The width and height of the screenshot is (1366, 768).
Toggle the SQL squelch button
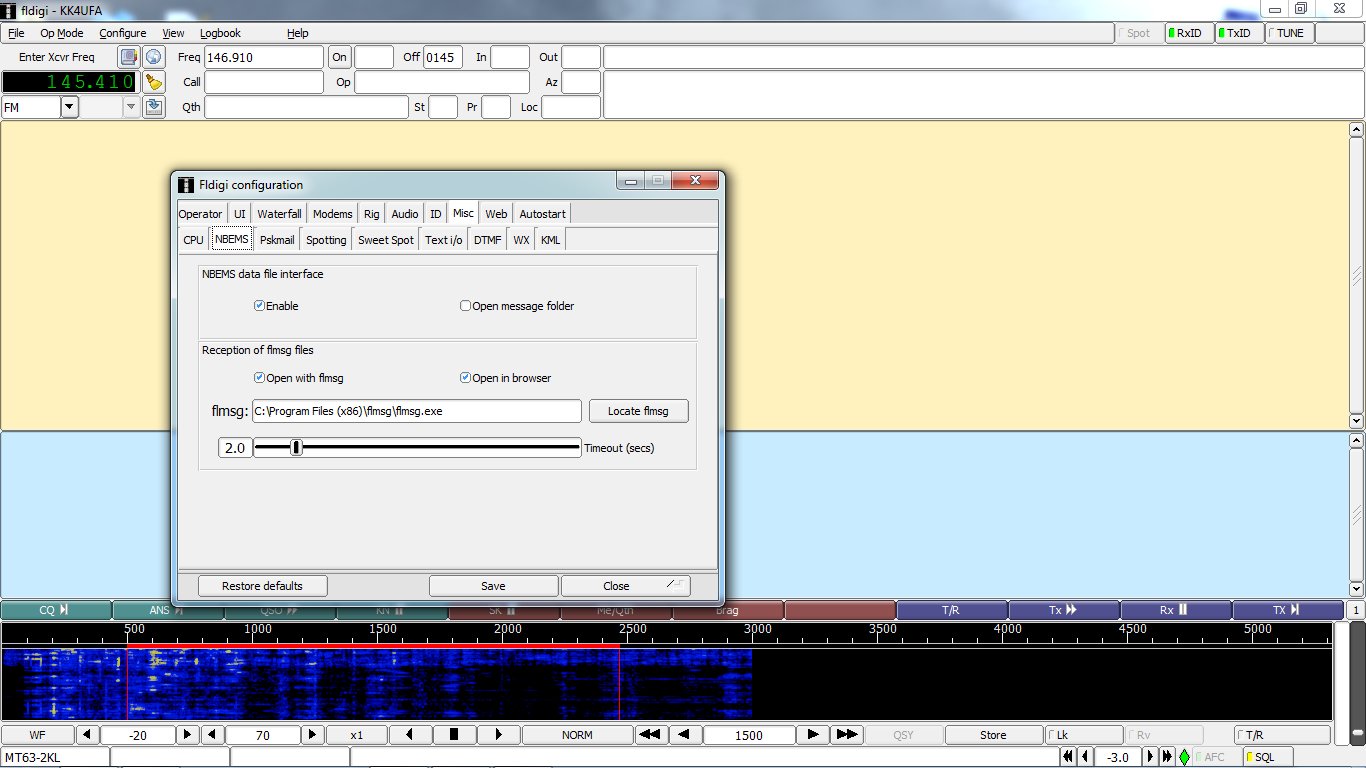click(x=1268, y=757)
